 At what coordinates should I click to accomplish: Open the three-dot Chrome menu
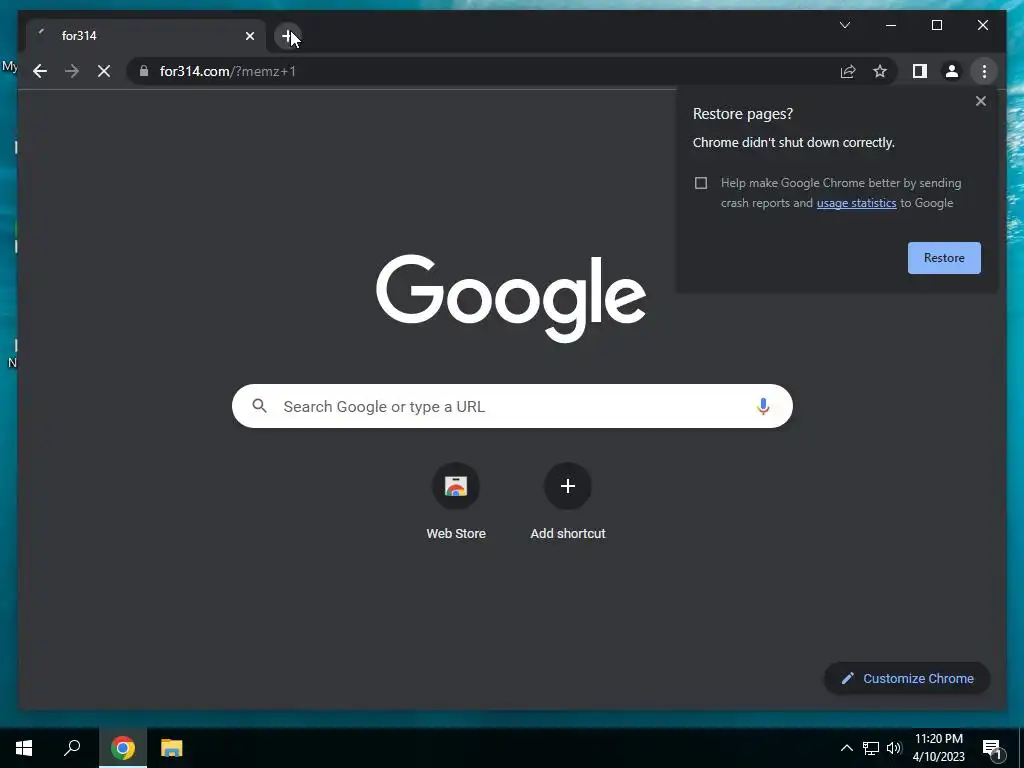tap(984, 71)
